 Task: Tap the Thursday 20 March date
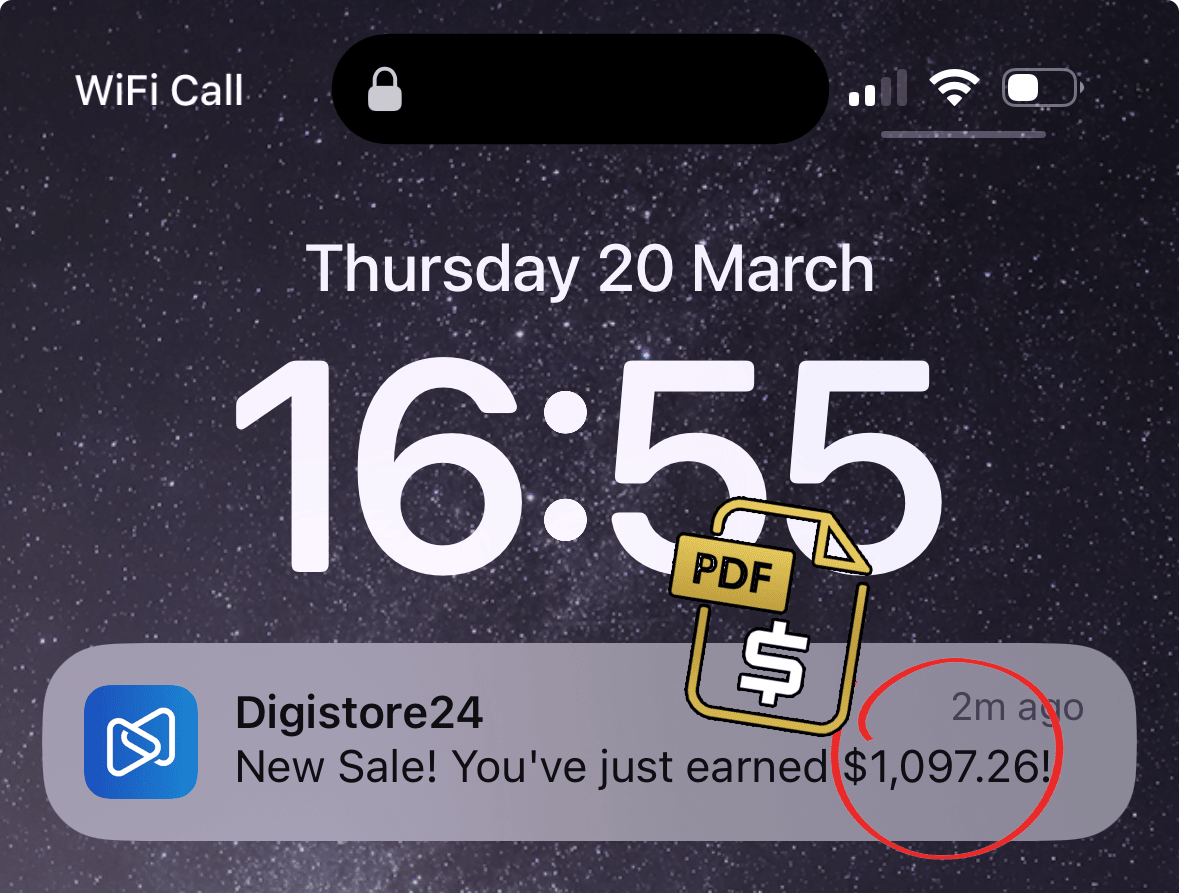pos(590,269)
